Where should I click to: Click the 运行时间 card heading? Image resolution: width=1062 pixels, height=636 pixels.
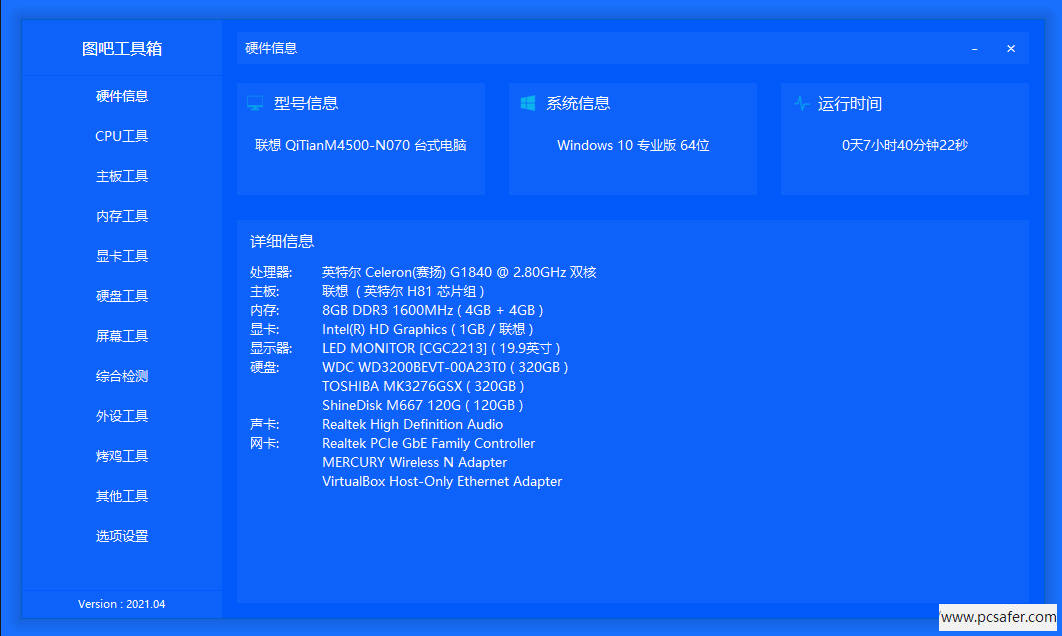[849, 104]
